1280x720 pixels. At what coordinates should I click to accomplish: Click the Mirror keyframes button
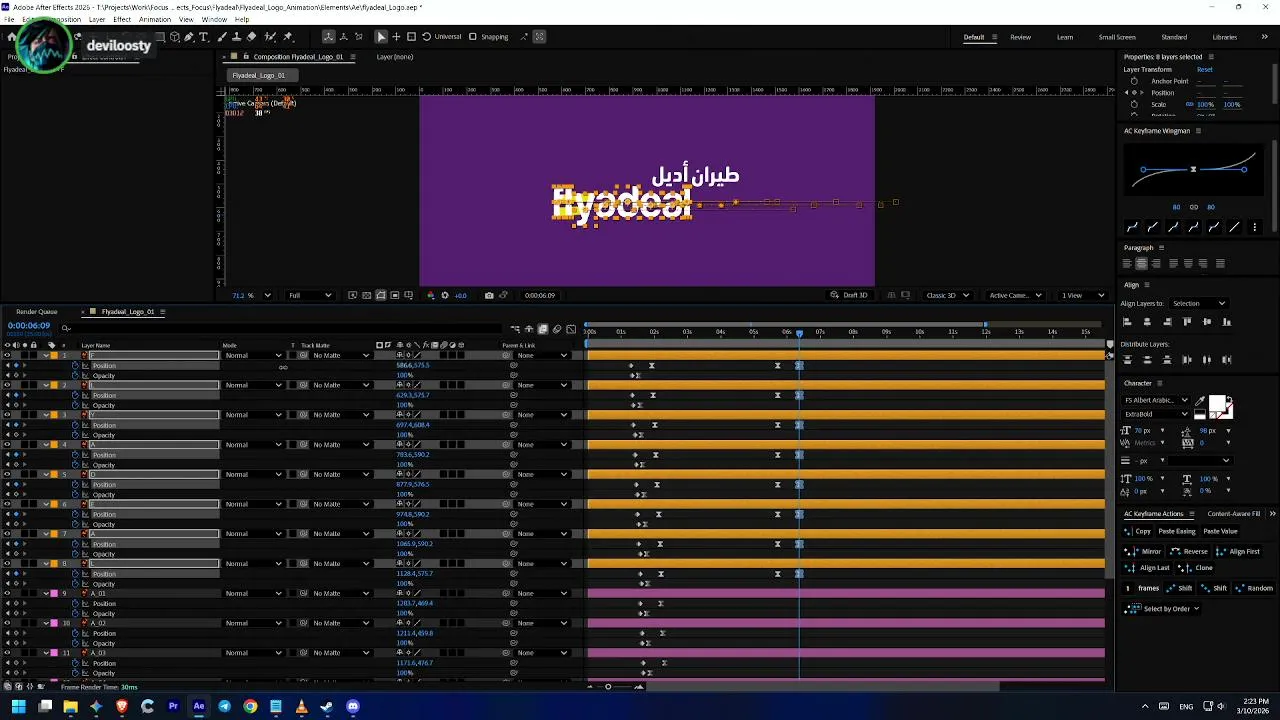[1143, 551]
